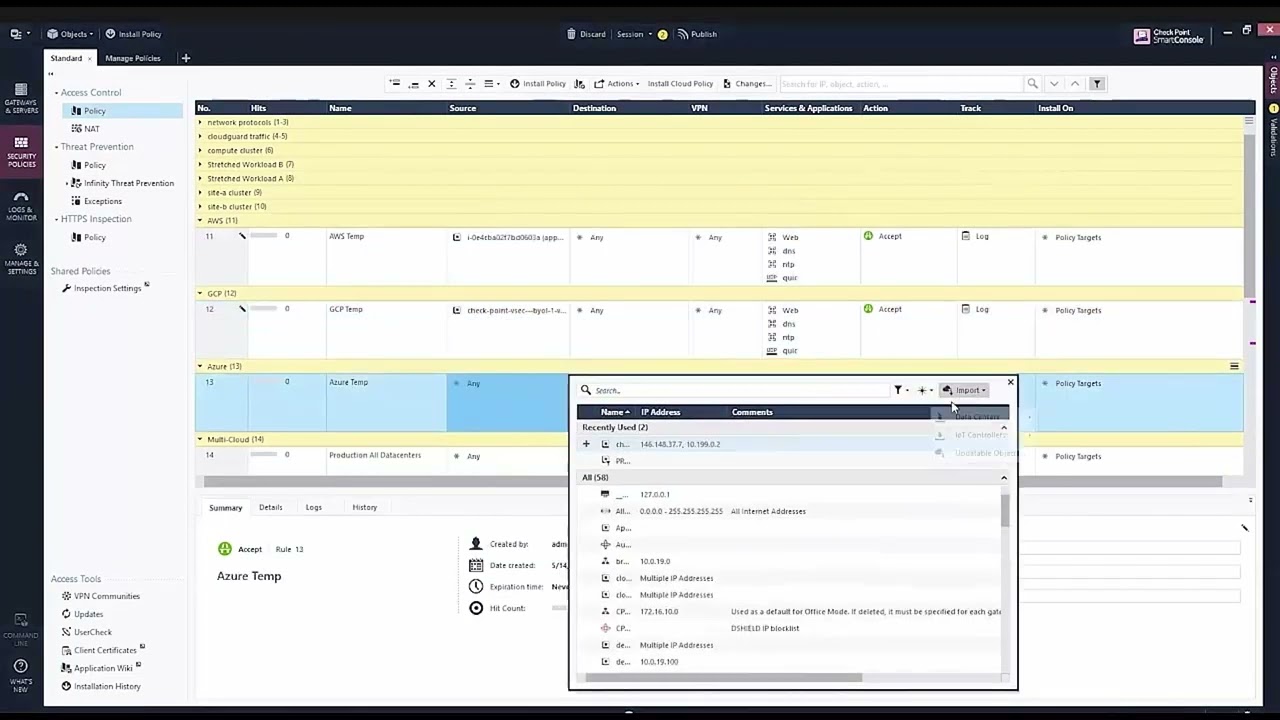
Task: Click the add rule below toolbar icon
Action: 413,84
